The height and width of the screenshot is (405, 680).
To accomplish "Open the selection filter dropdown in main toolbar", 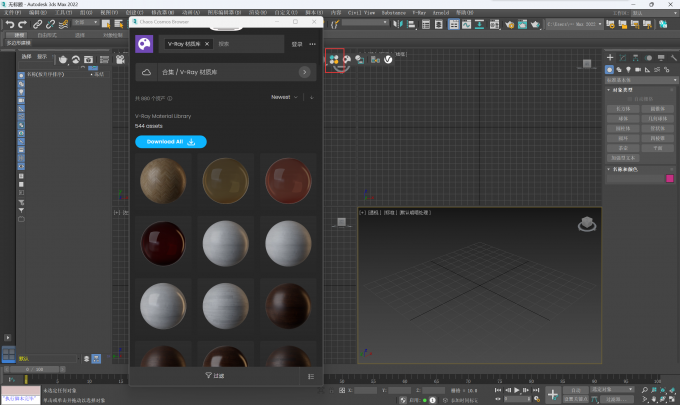I will pyautogui.click(x=85, y=23).
